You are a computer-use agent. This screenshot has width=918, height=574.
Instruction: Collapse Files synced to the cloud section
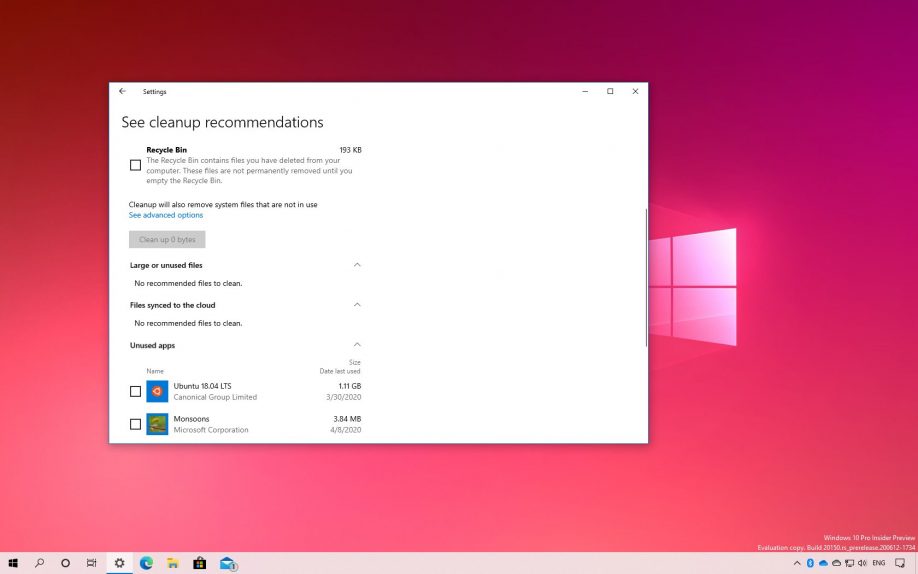click(357, 305)
